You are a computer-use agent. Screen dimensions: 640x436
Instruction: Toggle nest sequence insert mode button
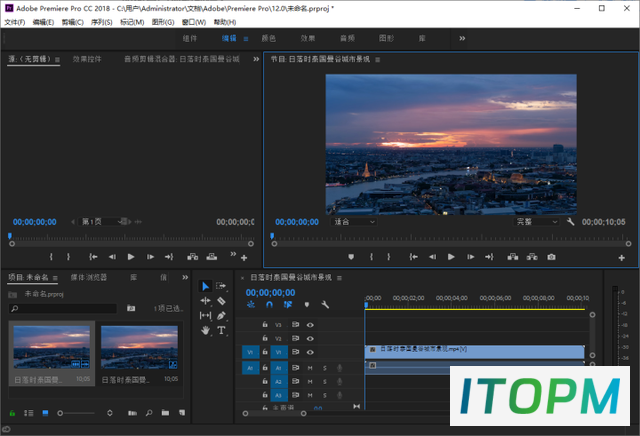(251, 305)
